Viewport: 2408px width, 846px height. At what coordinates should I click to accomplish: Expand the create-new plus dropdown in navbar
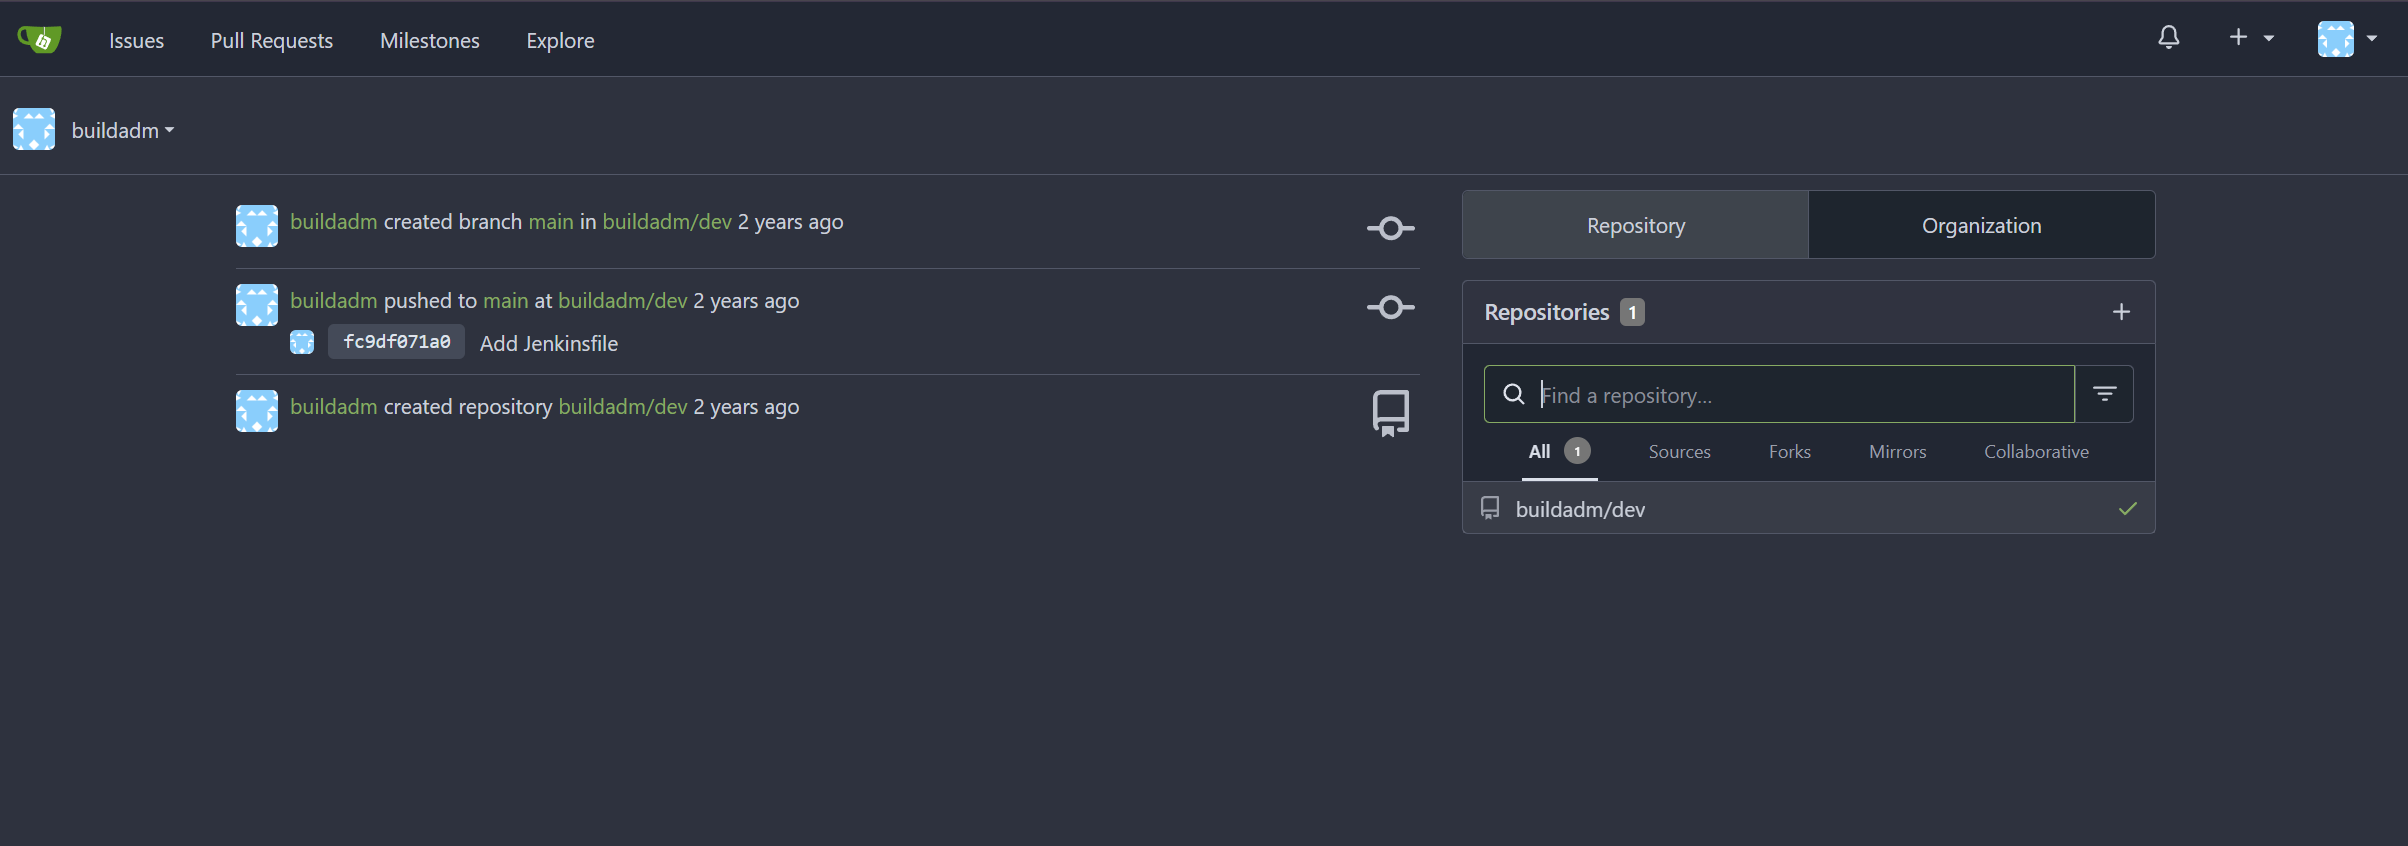point(2250,38)
